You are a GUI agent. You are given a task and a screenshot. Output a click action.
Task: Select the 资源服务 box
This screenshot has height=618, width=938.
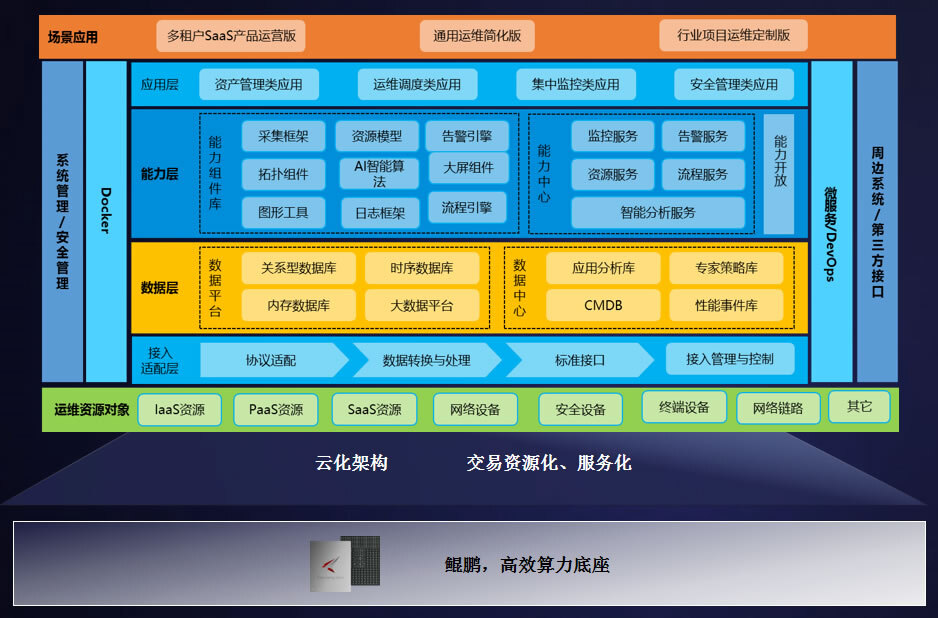click(613, 174)
